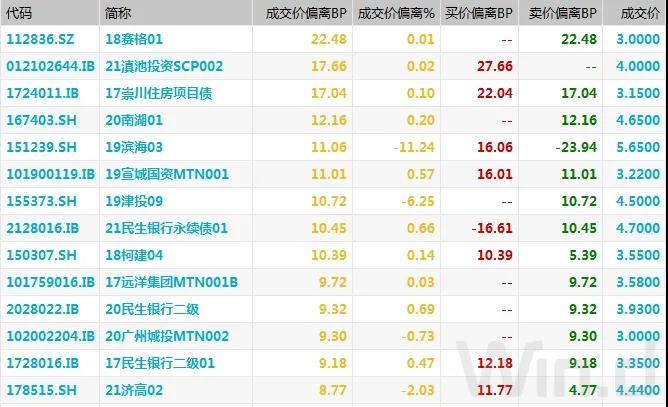Select bond name 20广州城投MTN002
Screen dimensions: 668x407
pos(167,336)
